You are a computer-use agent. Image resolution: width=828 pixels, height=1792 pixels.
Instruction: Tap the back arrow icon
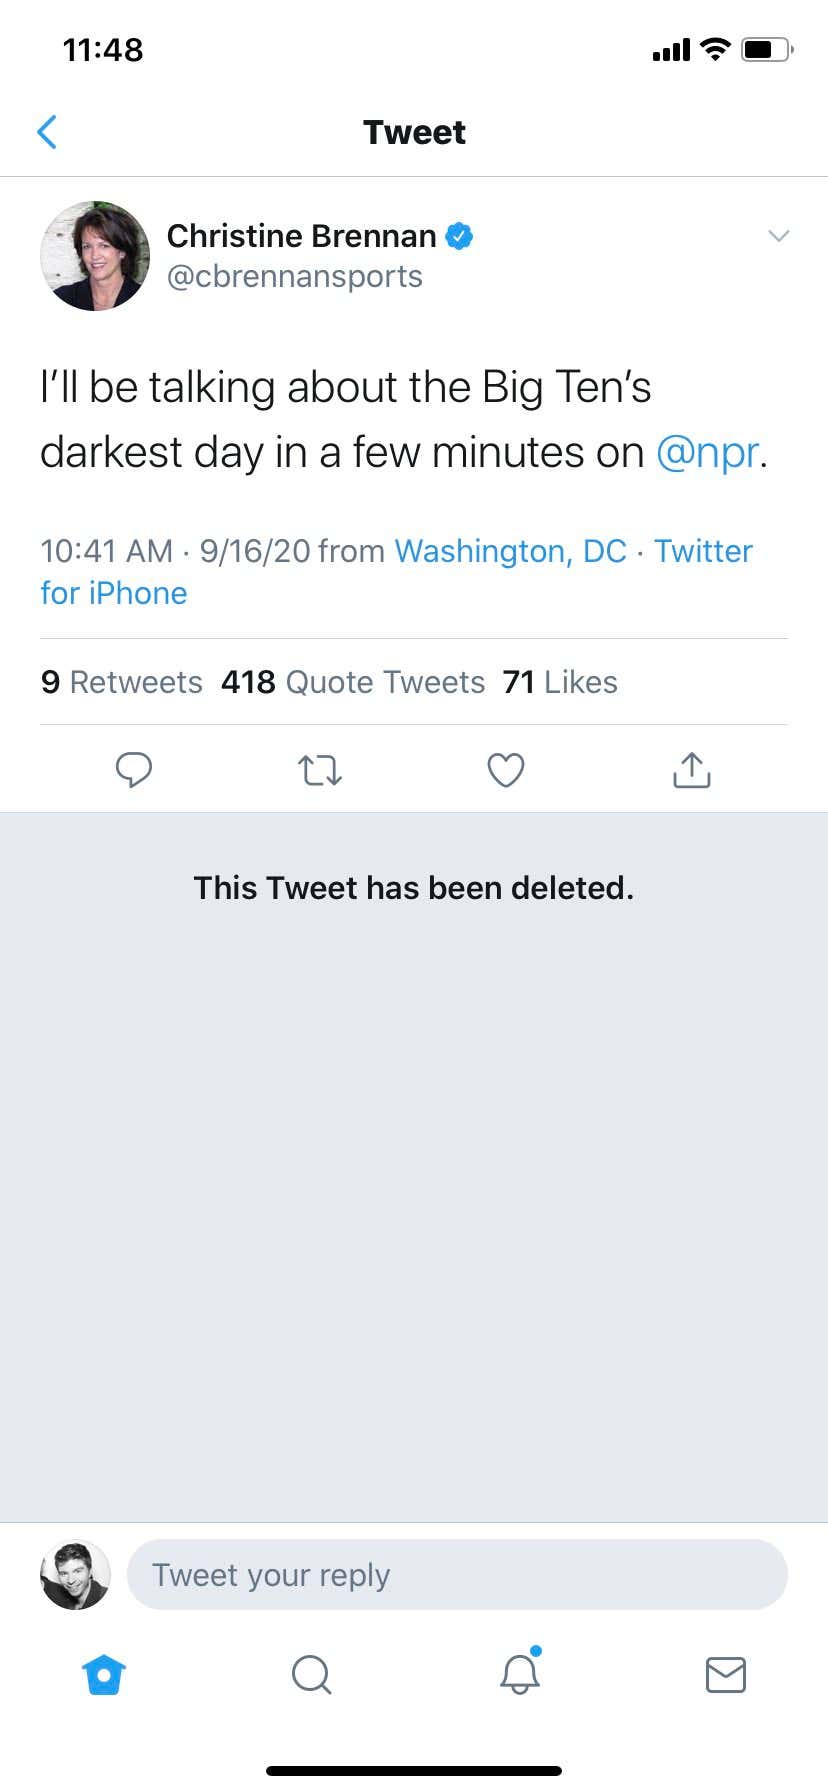[x=46, y=132]
